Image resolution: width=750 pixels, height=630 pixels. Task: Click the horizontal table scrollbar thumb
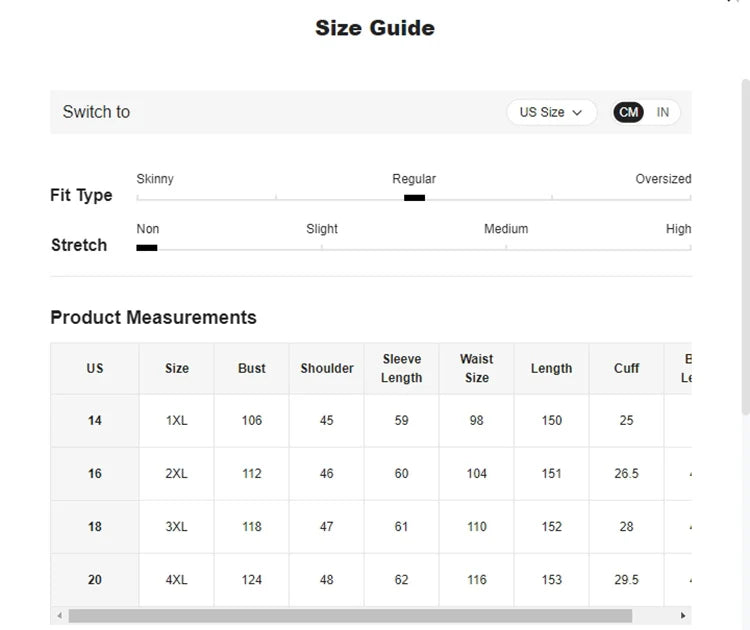click(x=350, y=616)
